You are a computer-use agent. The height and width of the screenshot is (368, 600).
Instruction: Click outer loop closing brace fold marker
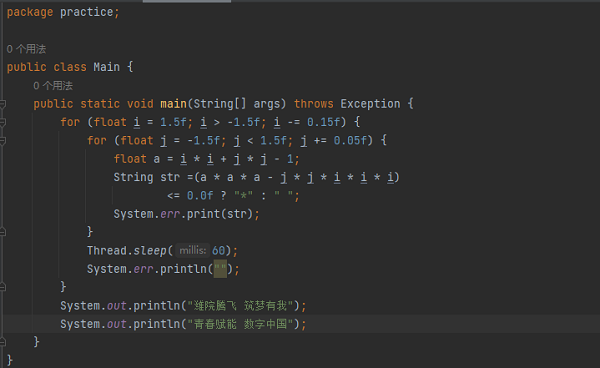point(2,287)
